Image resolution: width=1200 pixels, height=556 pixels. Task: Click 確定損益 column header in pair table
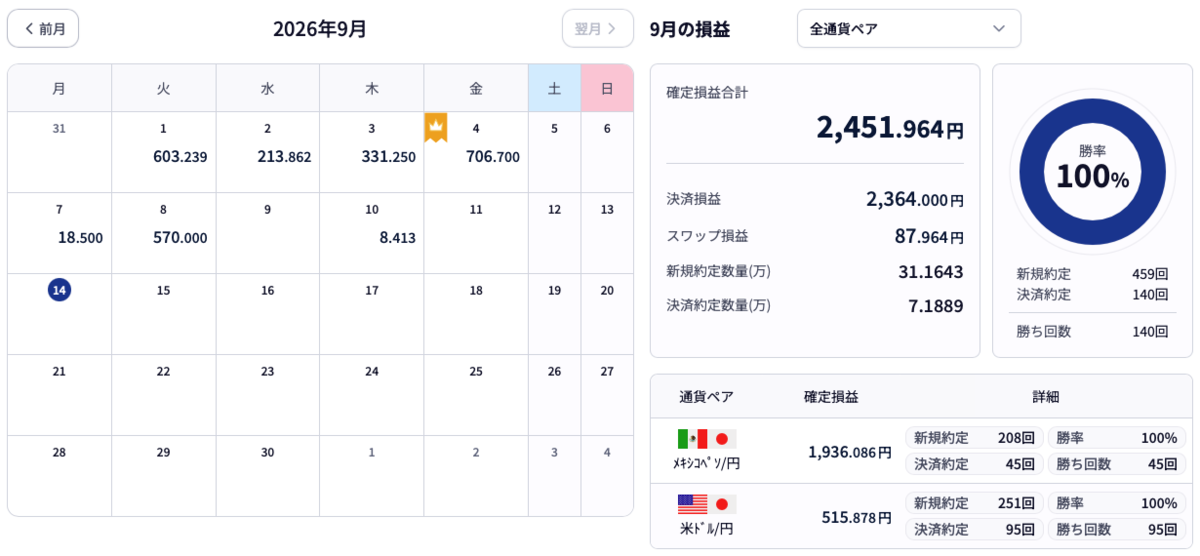click(x=831, y=397)
